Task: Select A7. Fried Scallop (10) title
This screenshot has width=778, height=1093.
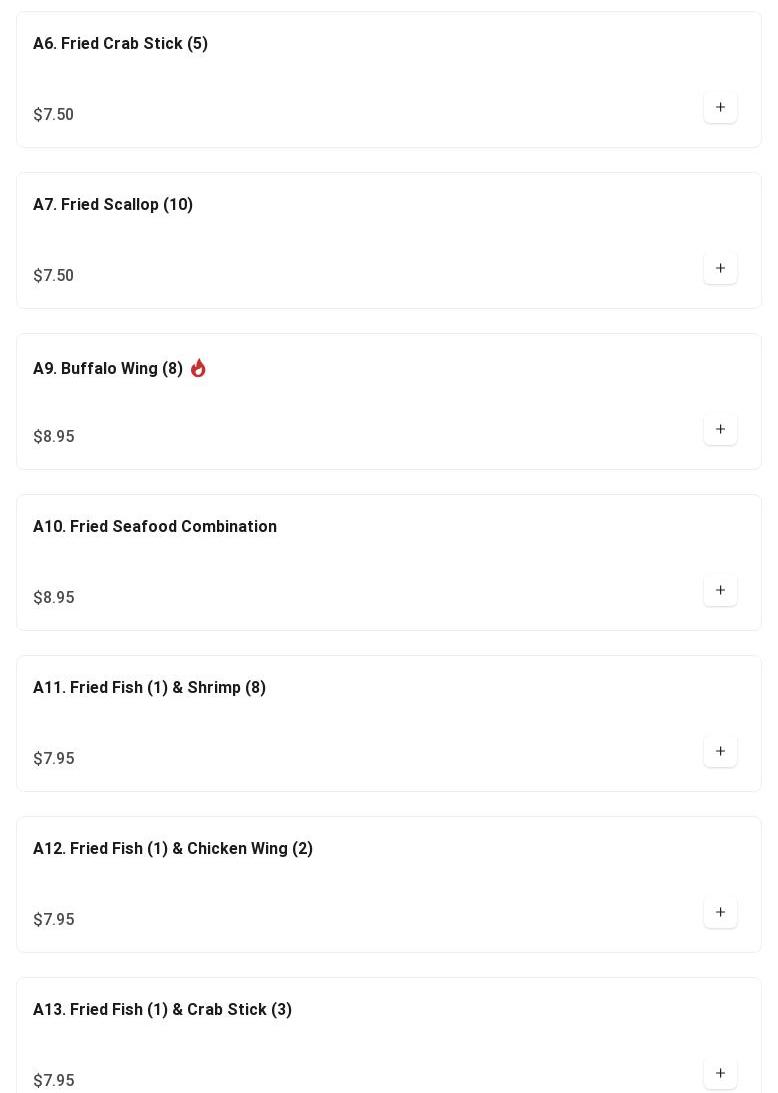Action: pyautogui.click(x=113, y=205)
